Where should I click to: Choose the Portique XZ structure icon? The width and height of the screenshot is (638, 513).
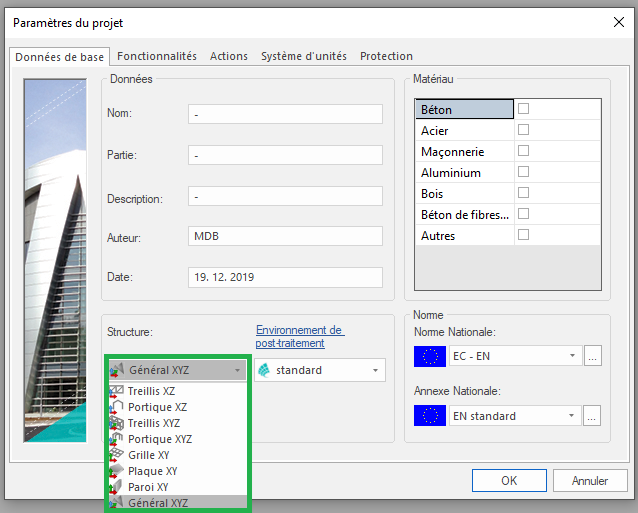[117, 407]
